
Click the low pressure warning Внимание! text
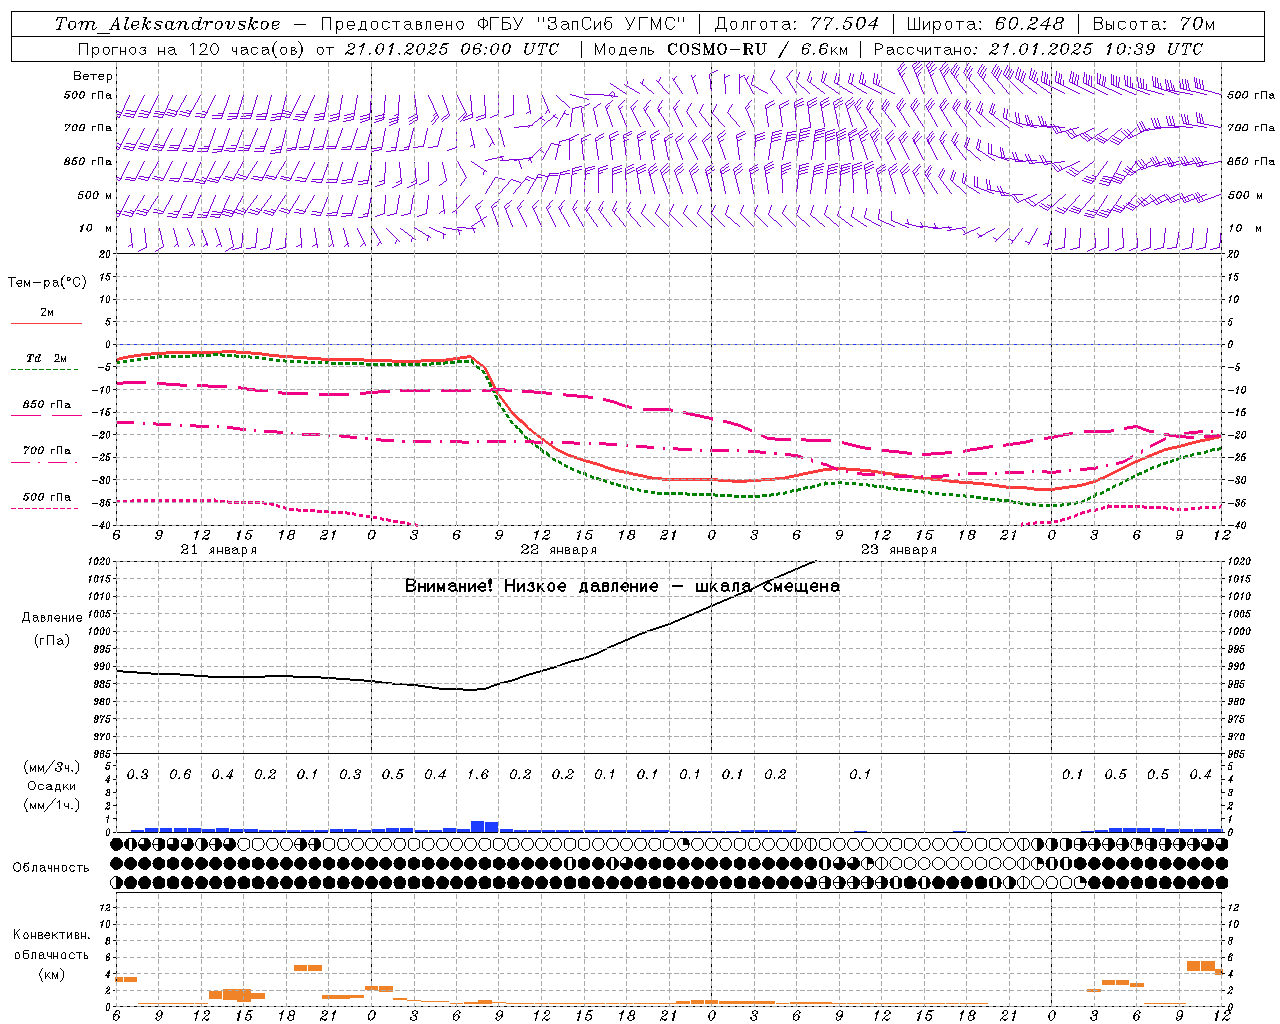coord(622,586)
